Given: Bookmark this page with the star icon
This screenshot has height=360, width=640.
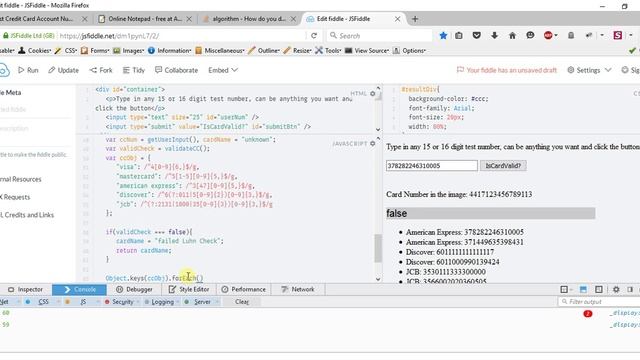Looking at the screenshot, I should click(x=443, y=36).
